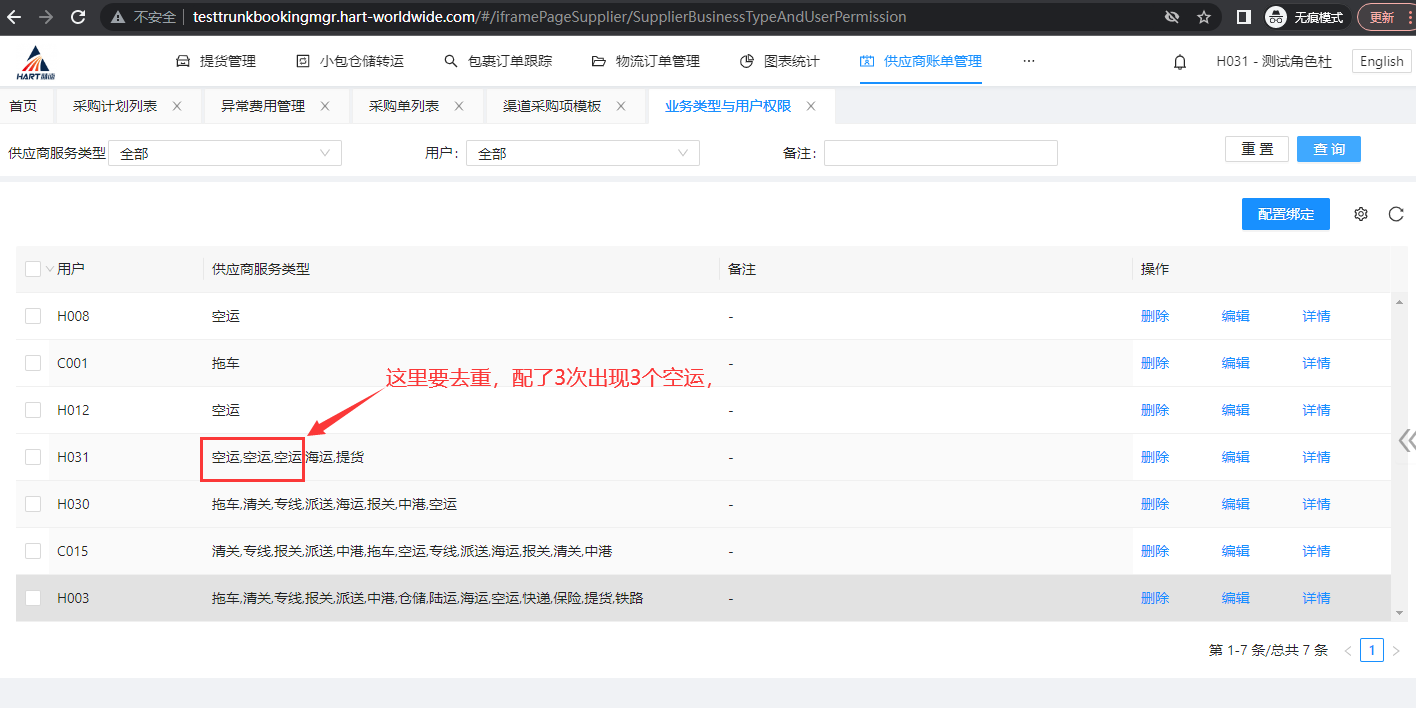This screenshot has height=708, width=1416.
Task: Click the HART logo
Action: pyautogui.click(x=37, y=63)
